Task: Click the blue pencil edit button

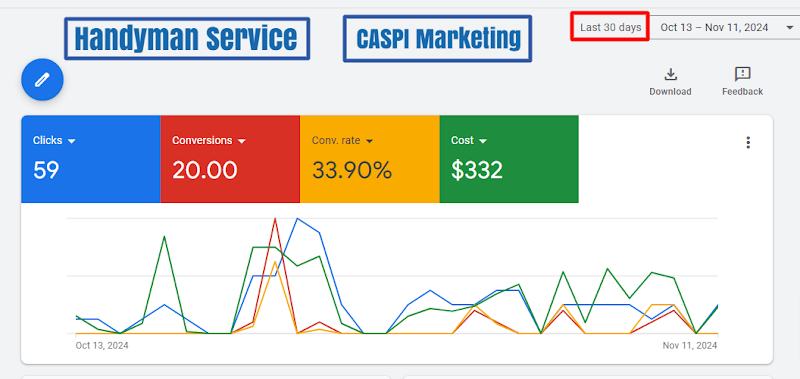Action: click(x=42, y=80)
